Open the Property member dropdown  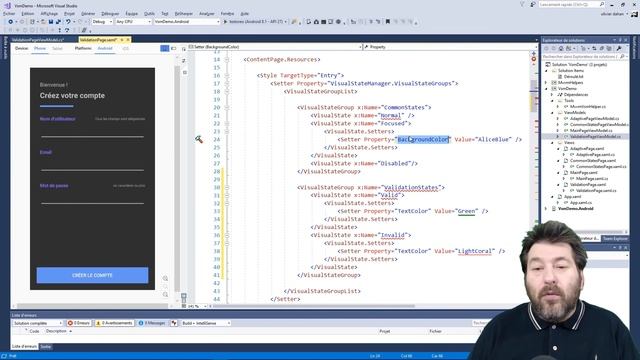(450, 47)
